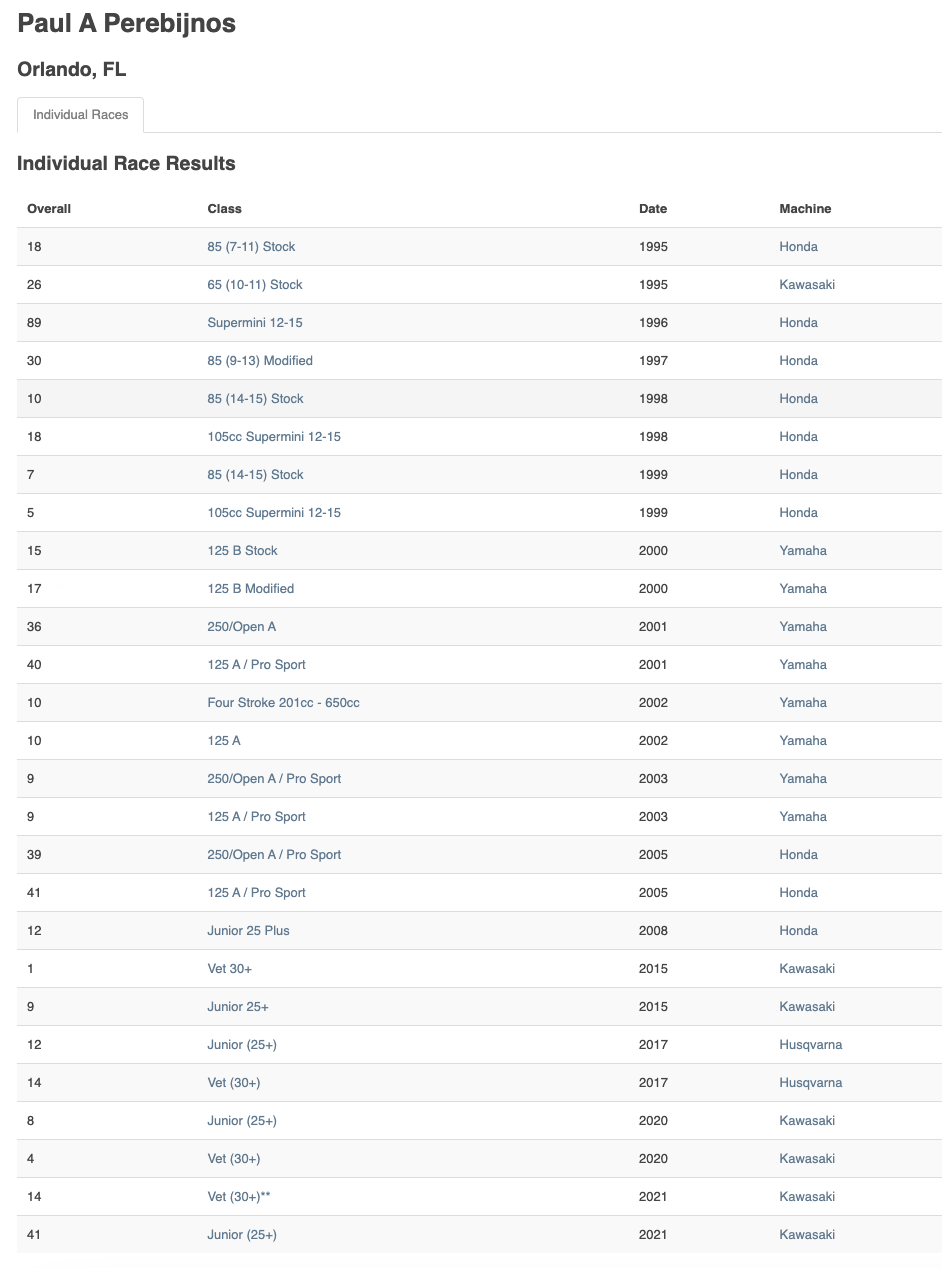
Task: Open the 250/Open A class from 2001
Action: (241, 626)
